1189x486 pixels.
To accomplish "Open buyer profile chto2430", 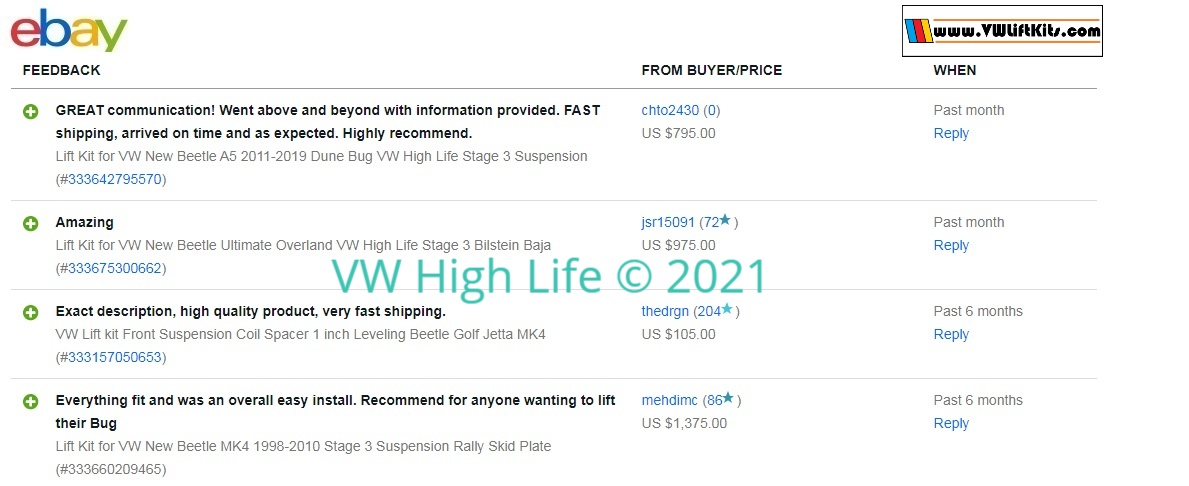I will point(670,111).
